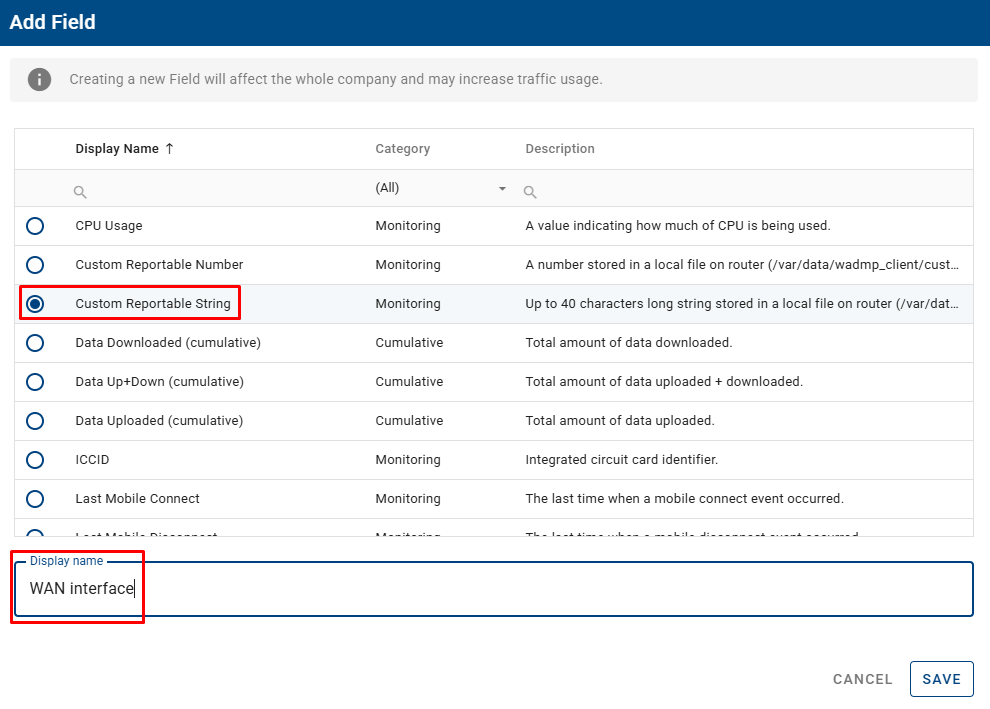Image resolution: width=990 pixels, height=709 pixels.
Task: Select the CPU Usage radio button
Action: tap(35, 226)
